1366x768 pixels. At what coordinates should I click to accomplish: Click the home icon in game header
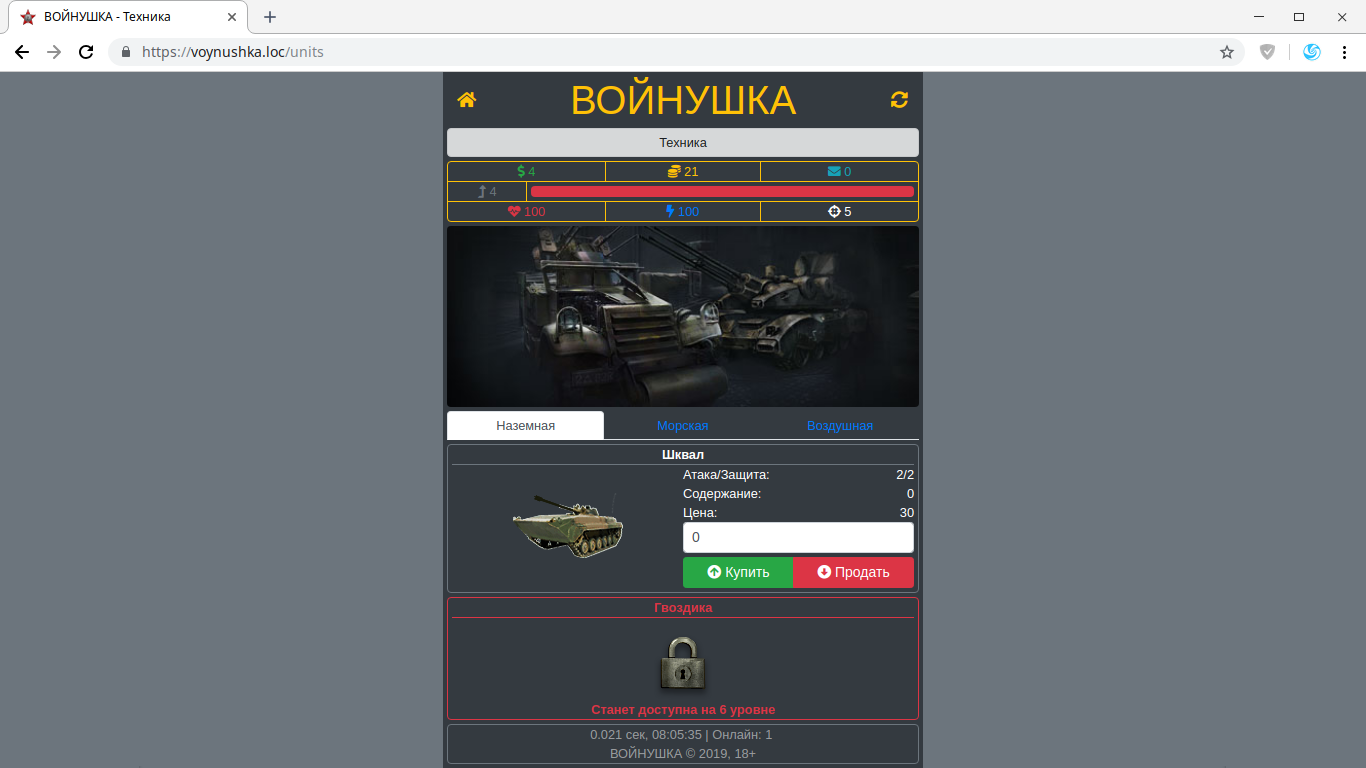click(x=466, y=100)
